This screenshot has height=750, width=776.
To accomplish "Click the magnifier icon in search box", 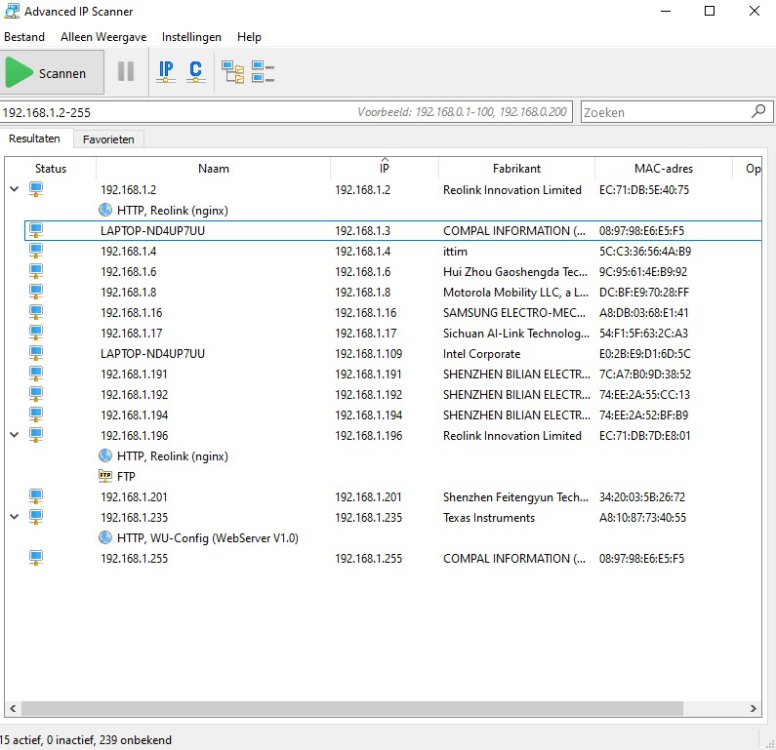I will click(759, 111).
